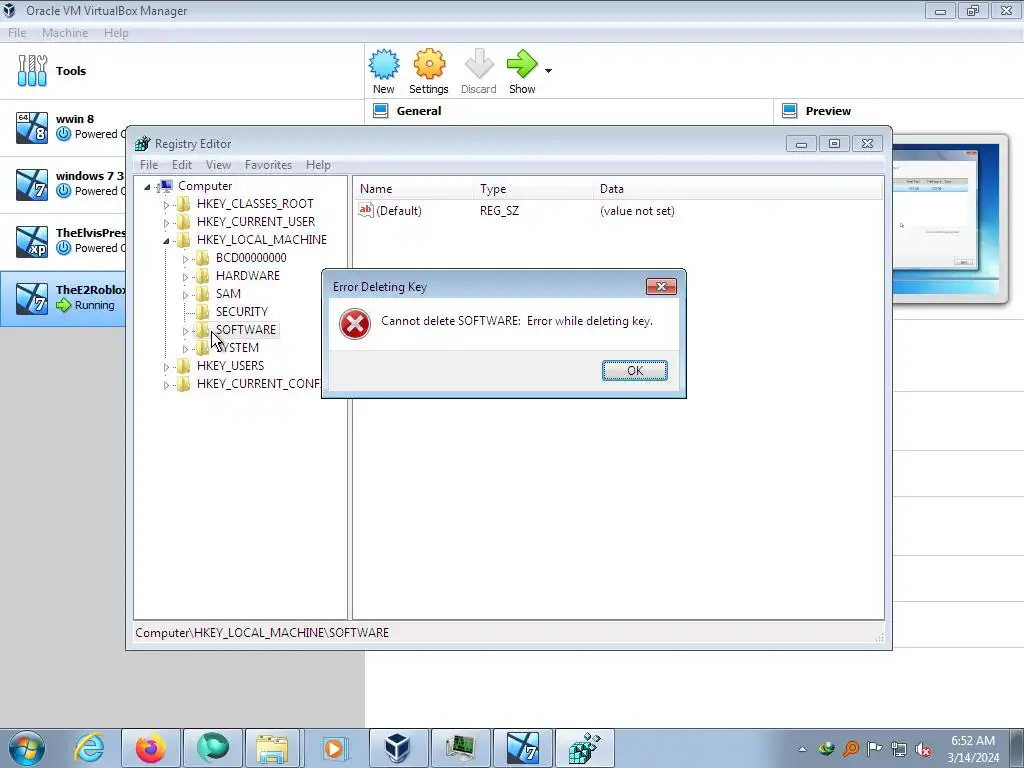Expand the HKEY_CURRENT_CONFIG key
1024x768 pixels.
166,385
